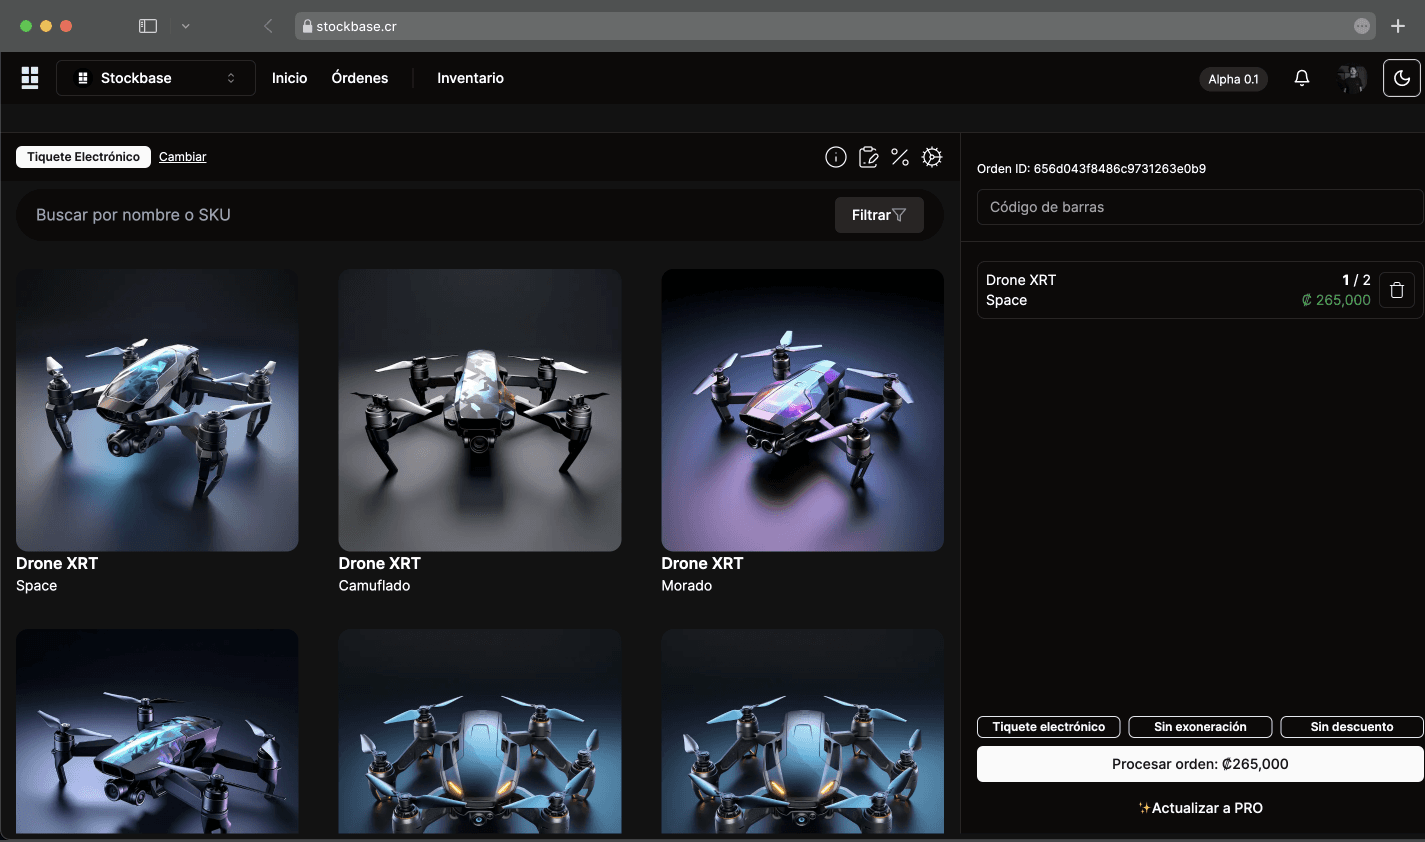Click Procesar orden: ₡265,000 button

(x=1200, y=764)
